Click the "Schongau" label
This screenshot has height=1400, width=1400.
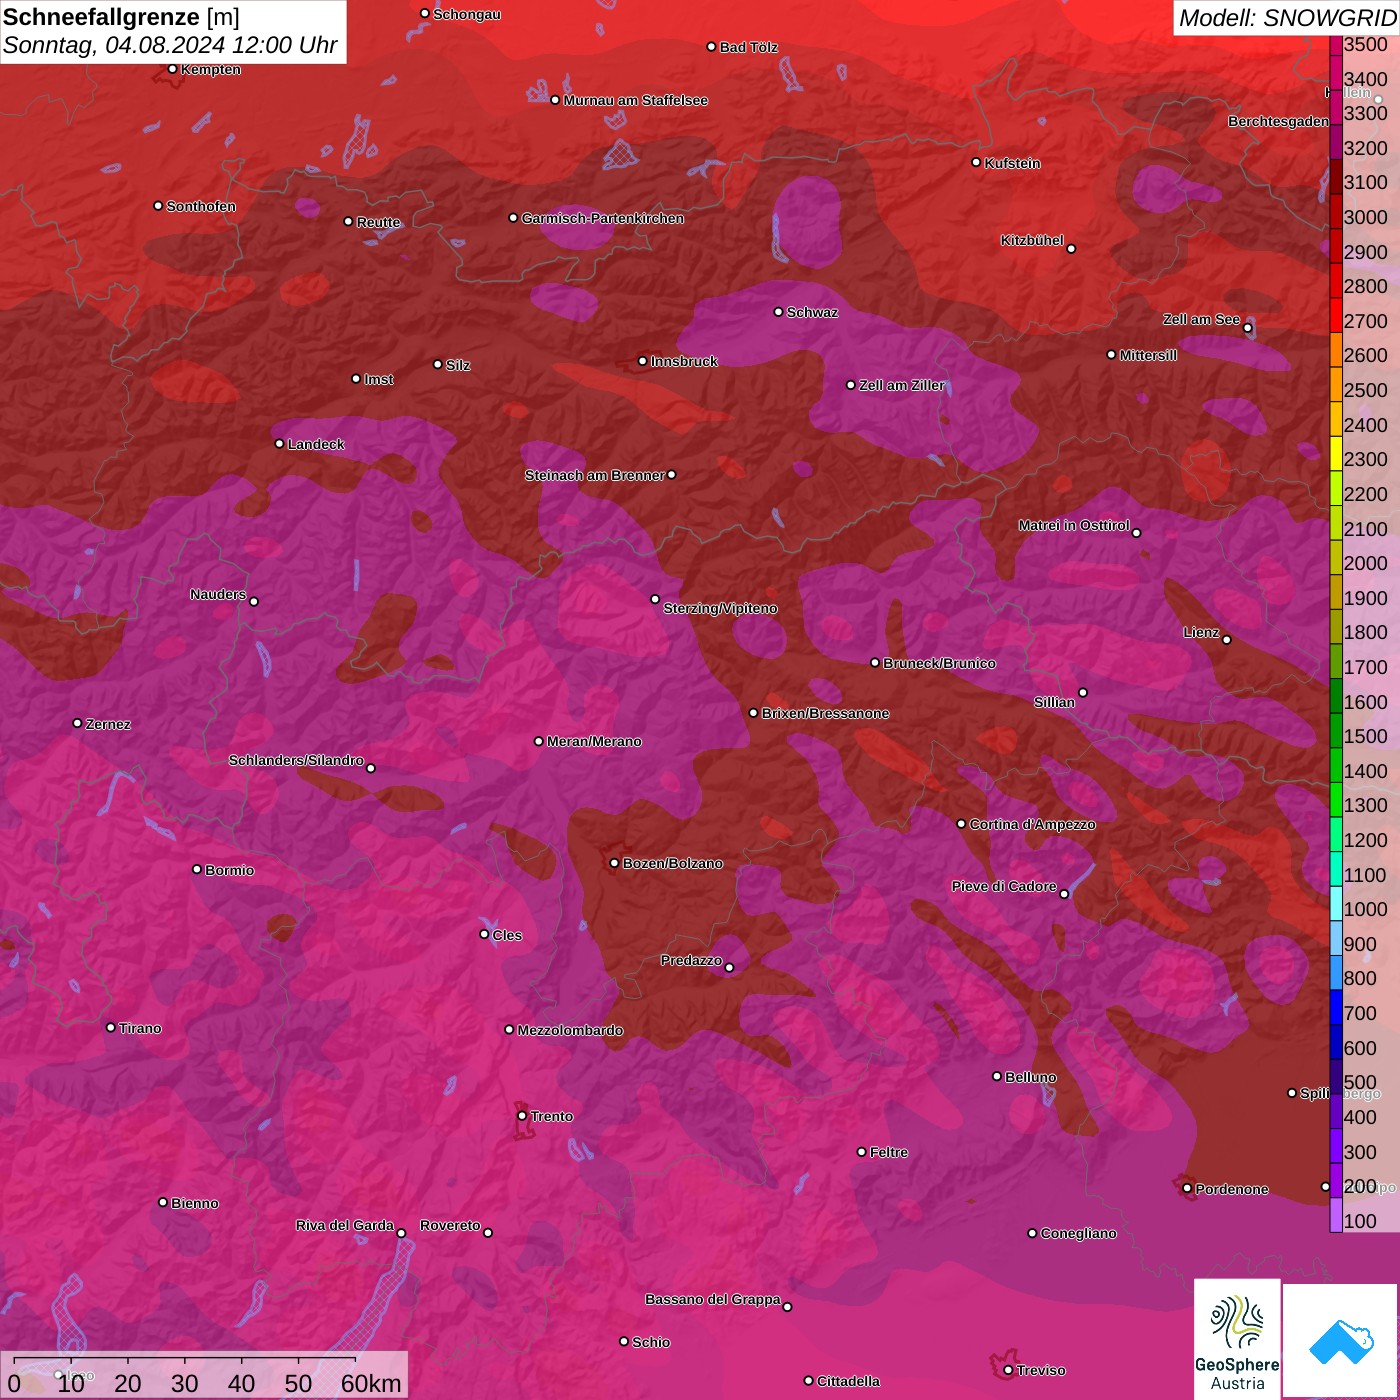(x=467, y=14)
